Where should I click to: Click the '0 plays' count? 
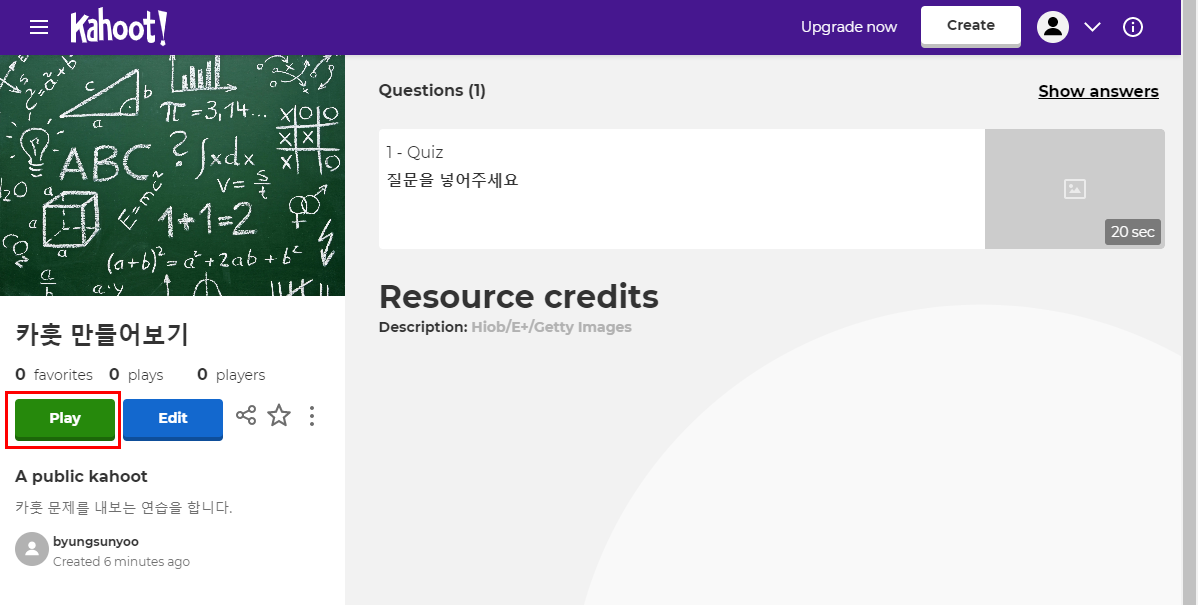click(x=136, y=374)
